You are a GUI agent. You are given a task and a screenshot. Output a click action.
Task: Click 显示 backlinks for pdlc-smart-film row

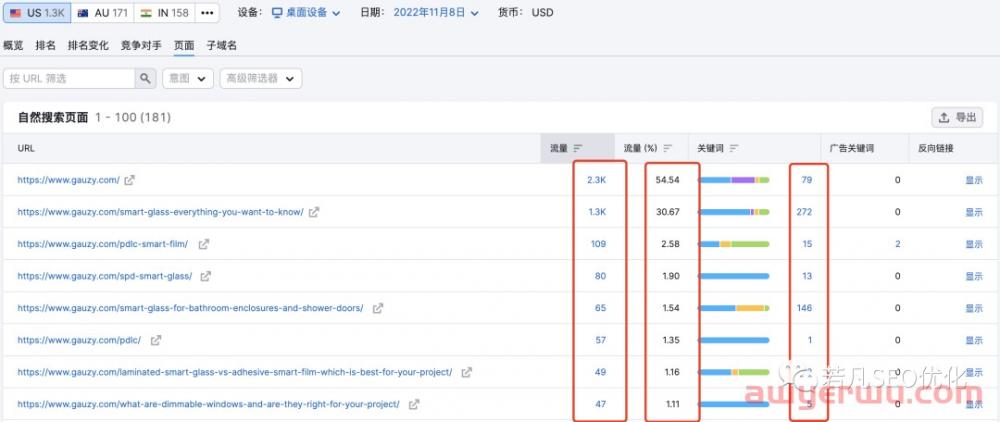[x=974, y=244]
